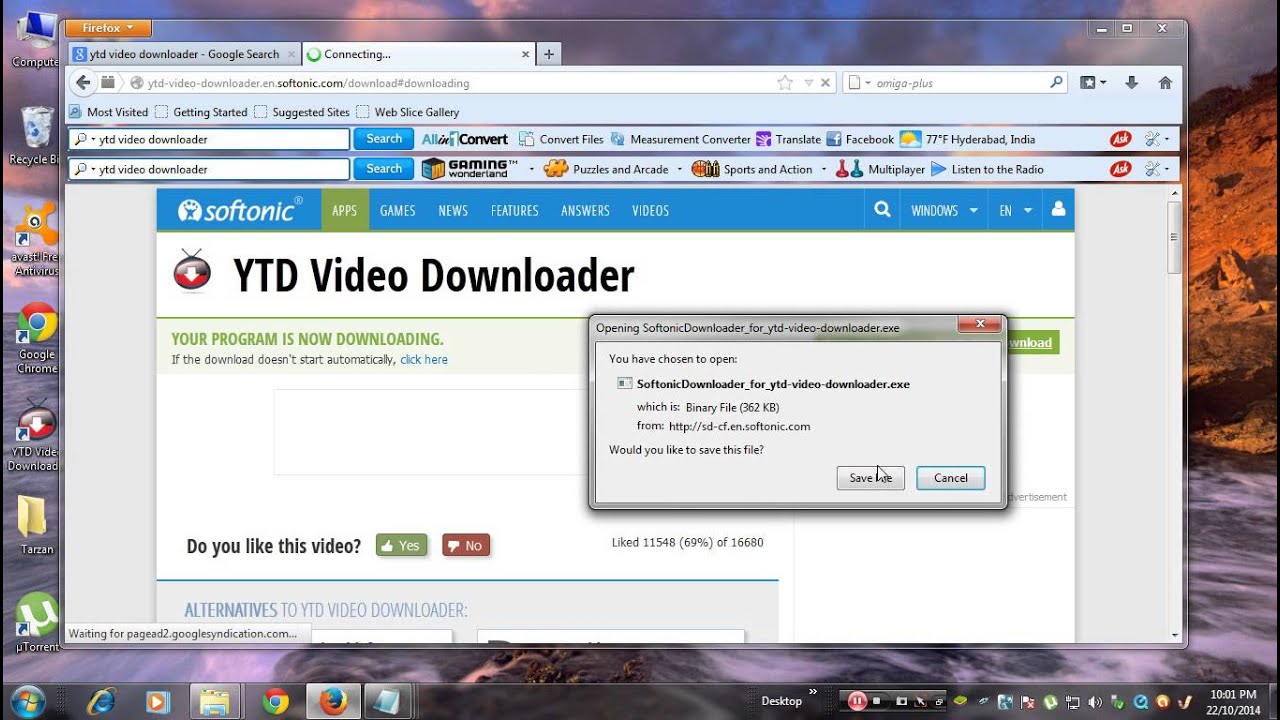Image resolution: width=1280 pixels, height=720 pixels.
Task: Click the bookmark star in address bar
Action: 785,83
